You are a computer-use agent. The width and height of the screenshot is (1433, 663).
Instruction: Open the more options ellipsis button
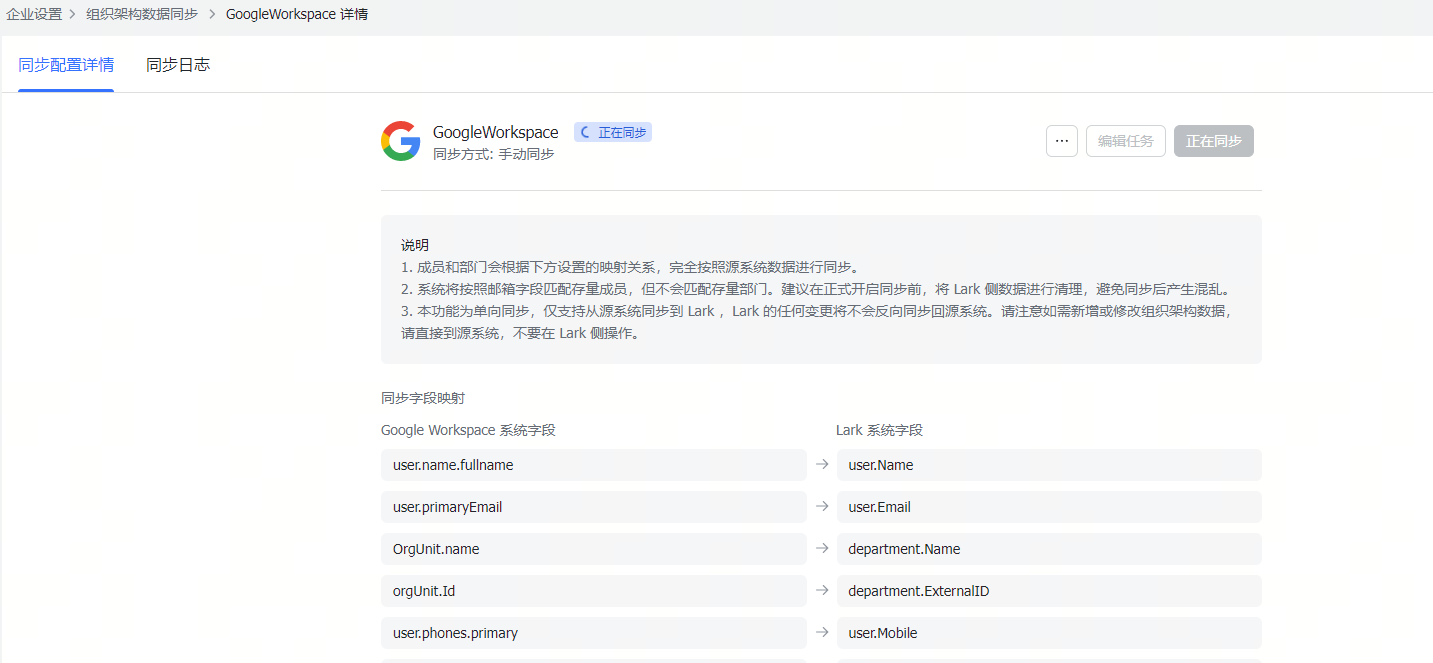(x=1062, y=141)
